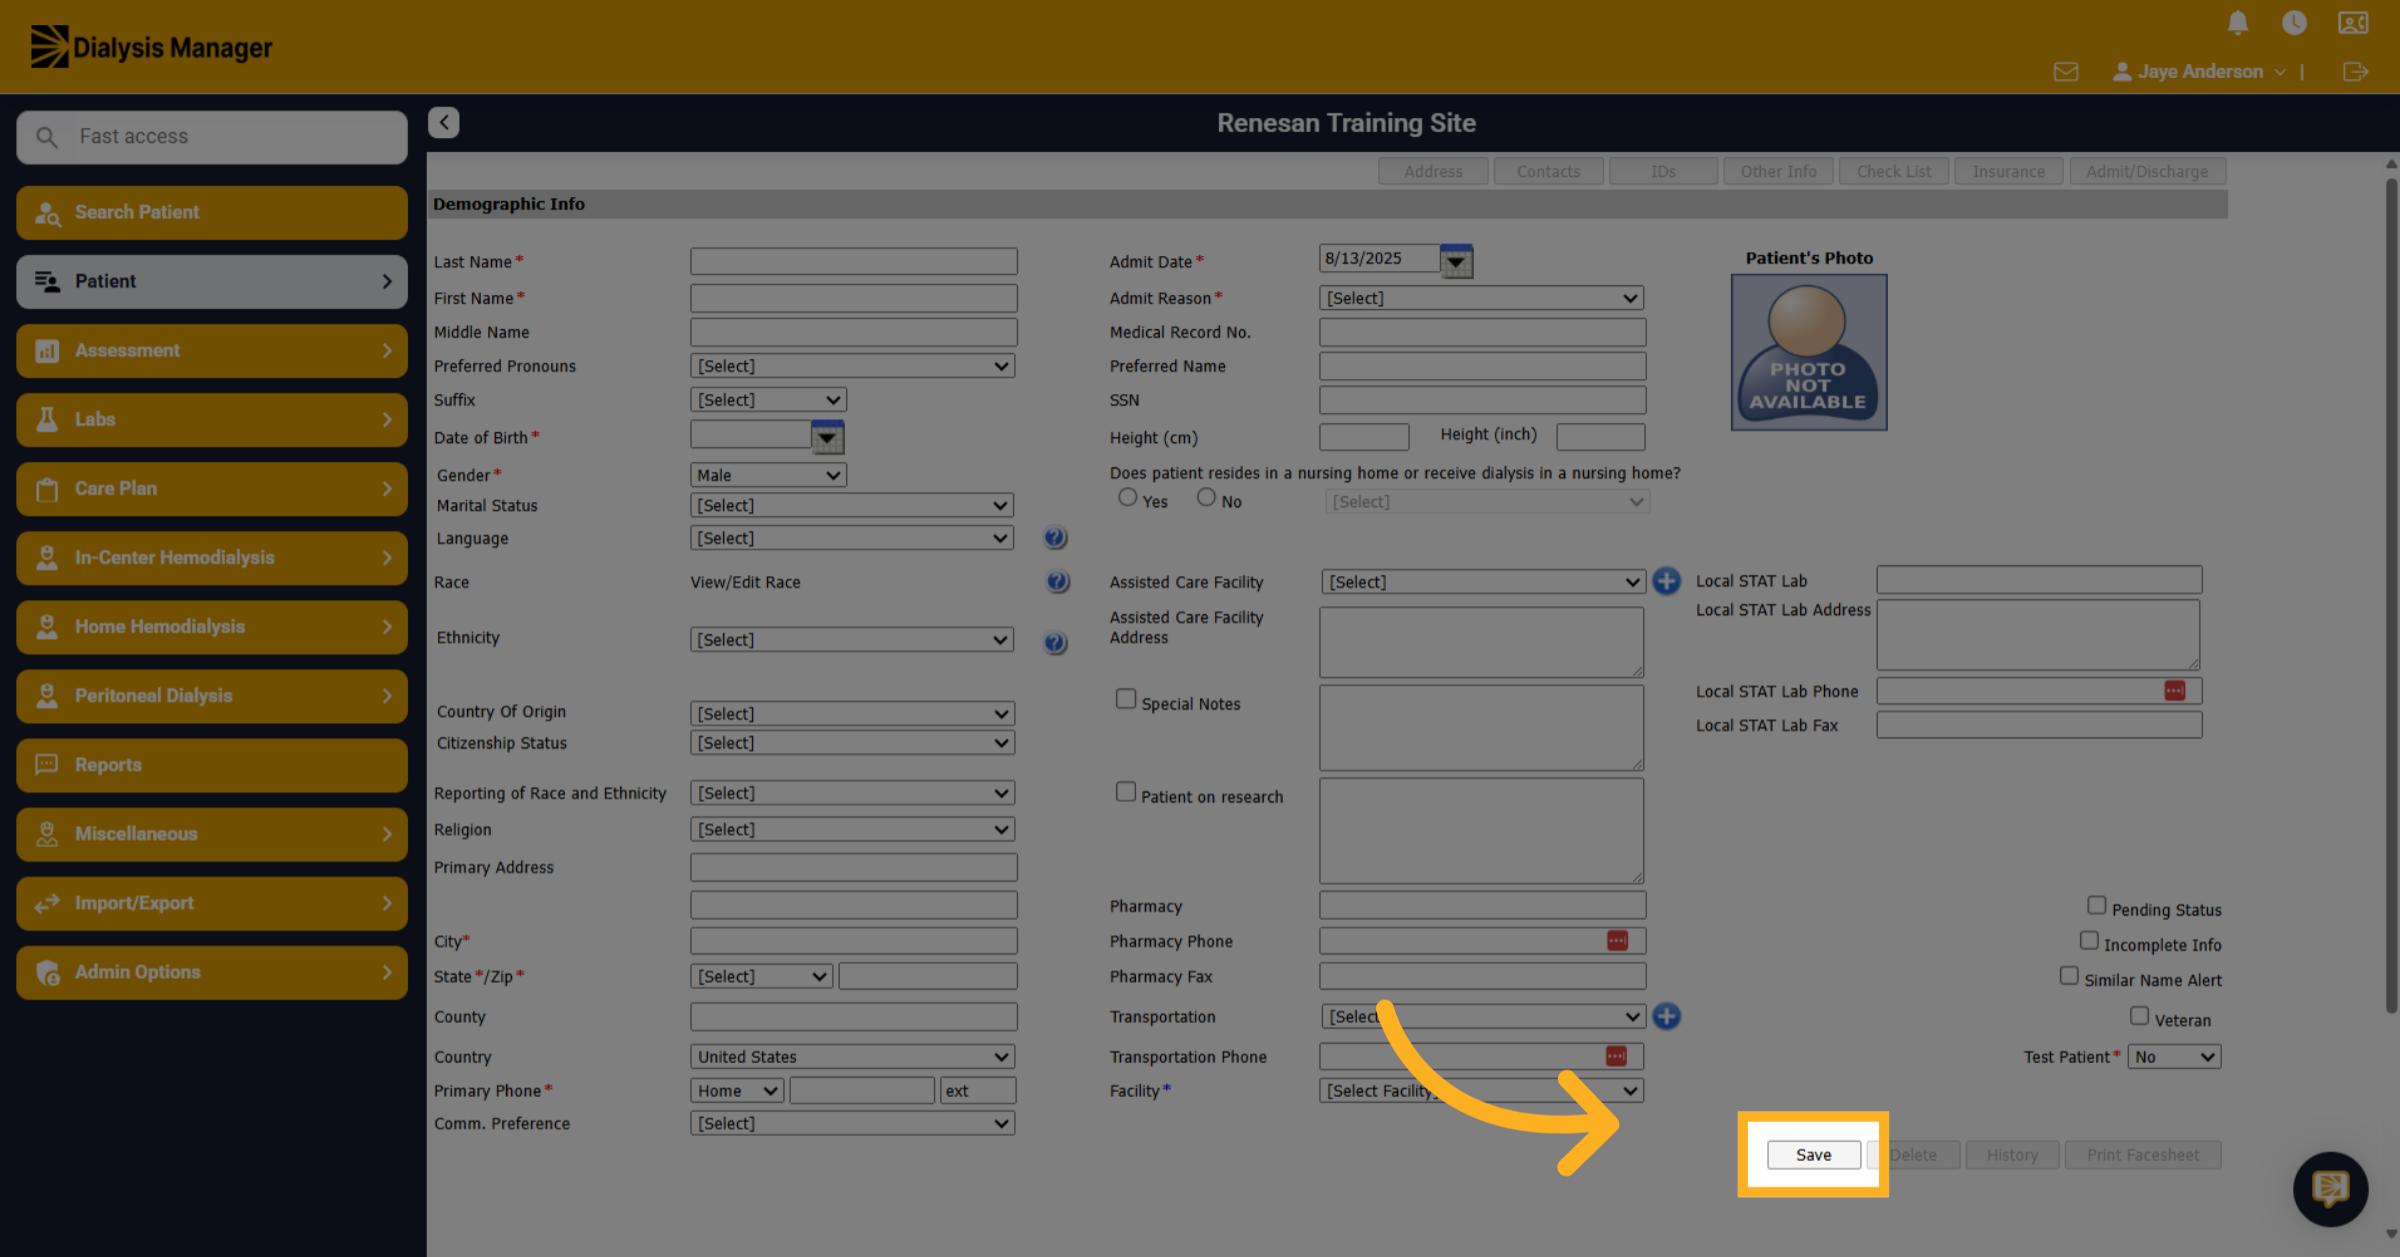2400x1257 pixels.
Task: Open the Gender dropdown
Action: [x=768, y=475]
